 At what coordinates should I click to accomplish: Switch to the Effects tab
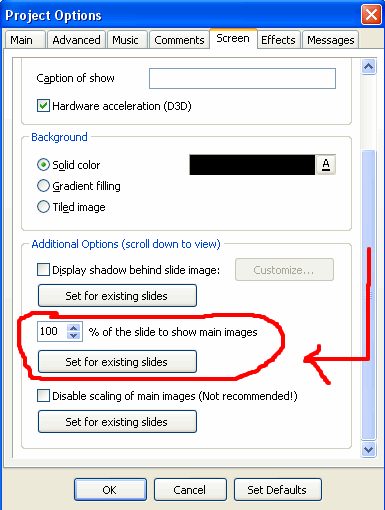pyautogui.click(x=278, y=40)
